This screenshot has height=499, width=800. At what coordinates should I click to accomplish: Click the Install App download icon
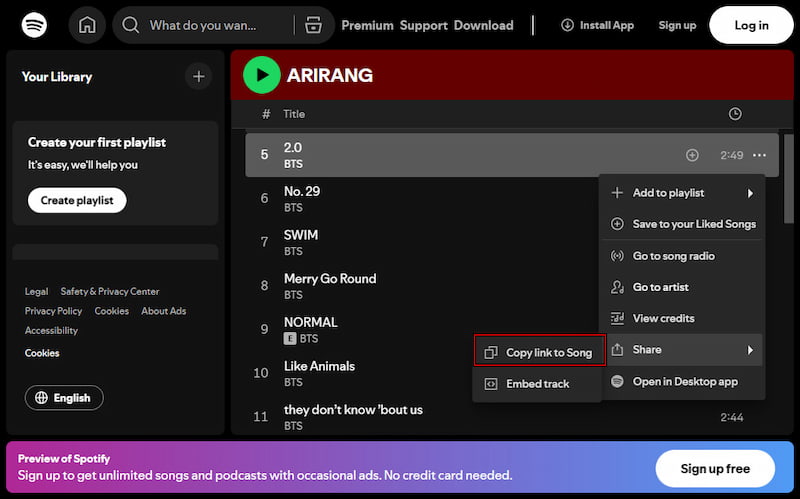coord(567,25)
